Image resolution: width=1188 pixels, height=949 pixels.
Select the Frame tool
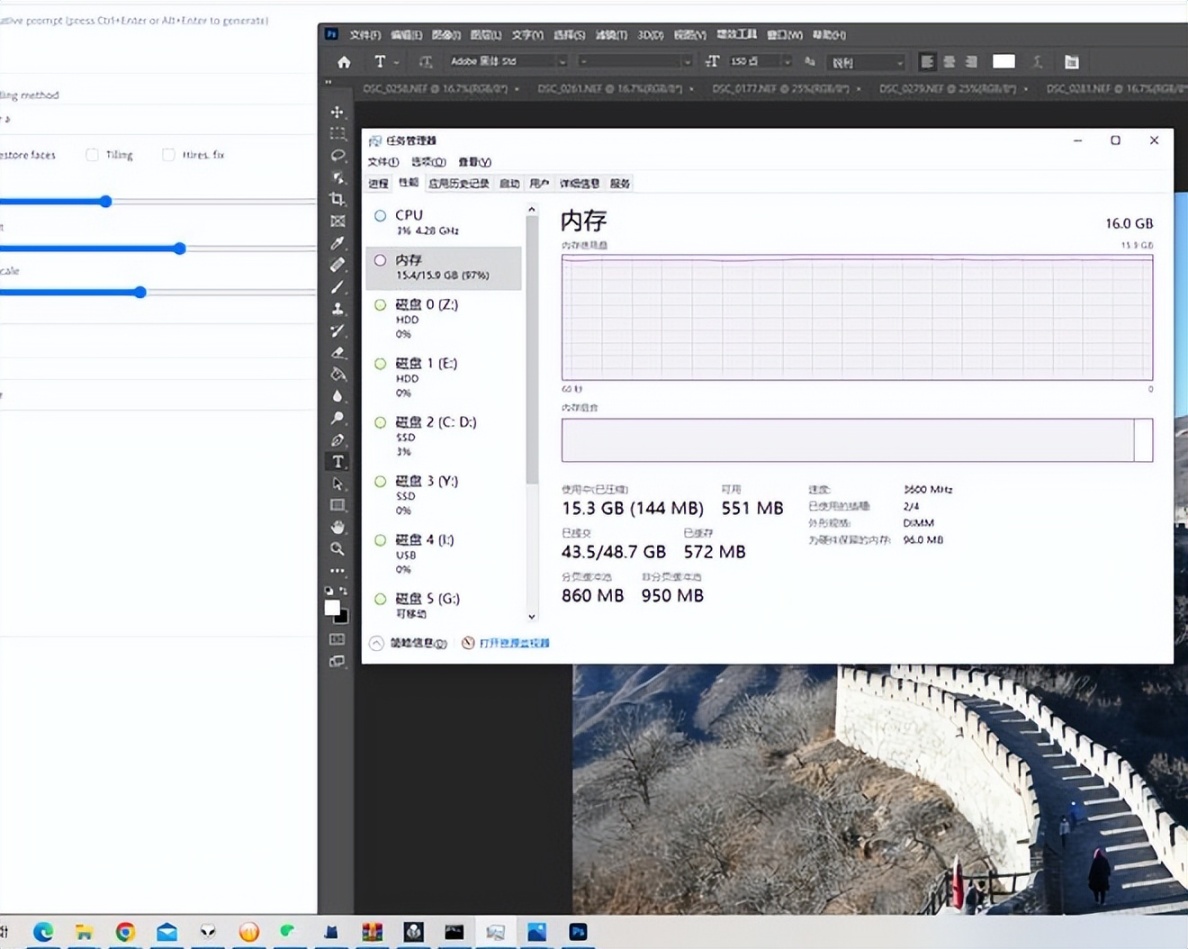point(338,221)
